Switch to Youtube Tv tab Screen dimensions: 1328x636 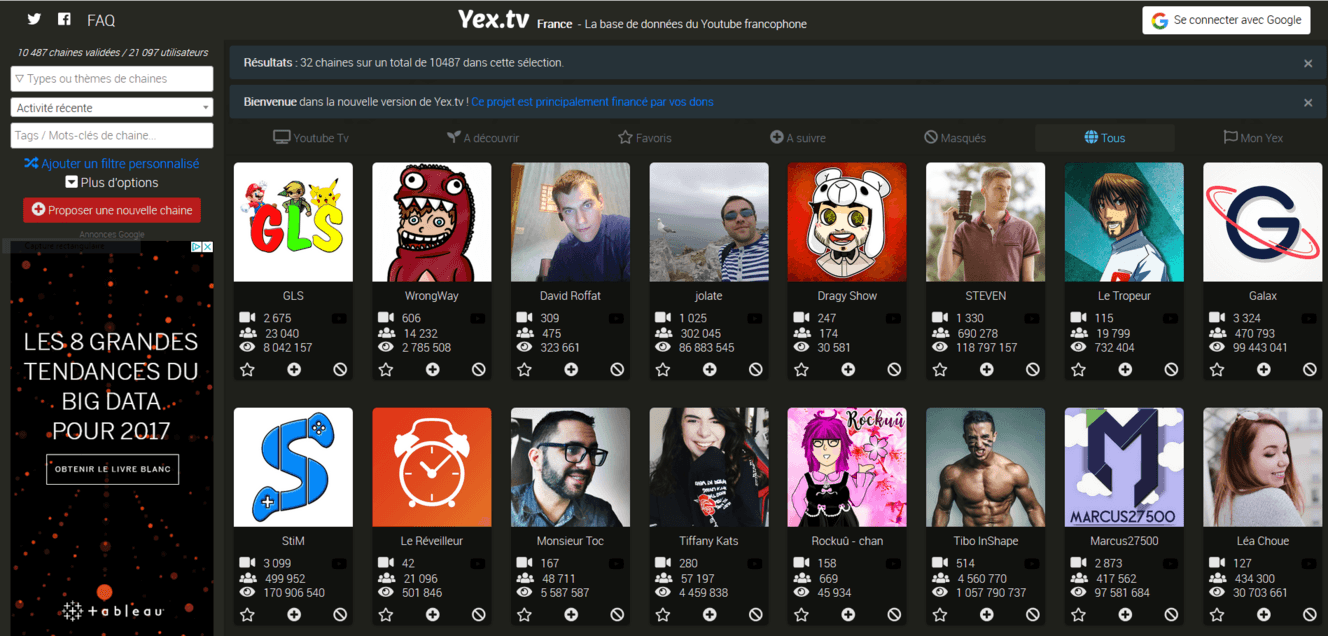tap(311, 138)
